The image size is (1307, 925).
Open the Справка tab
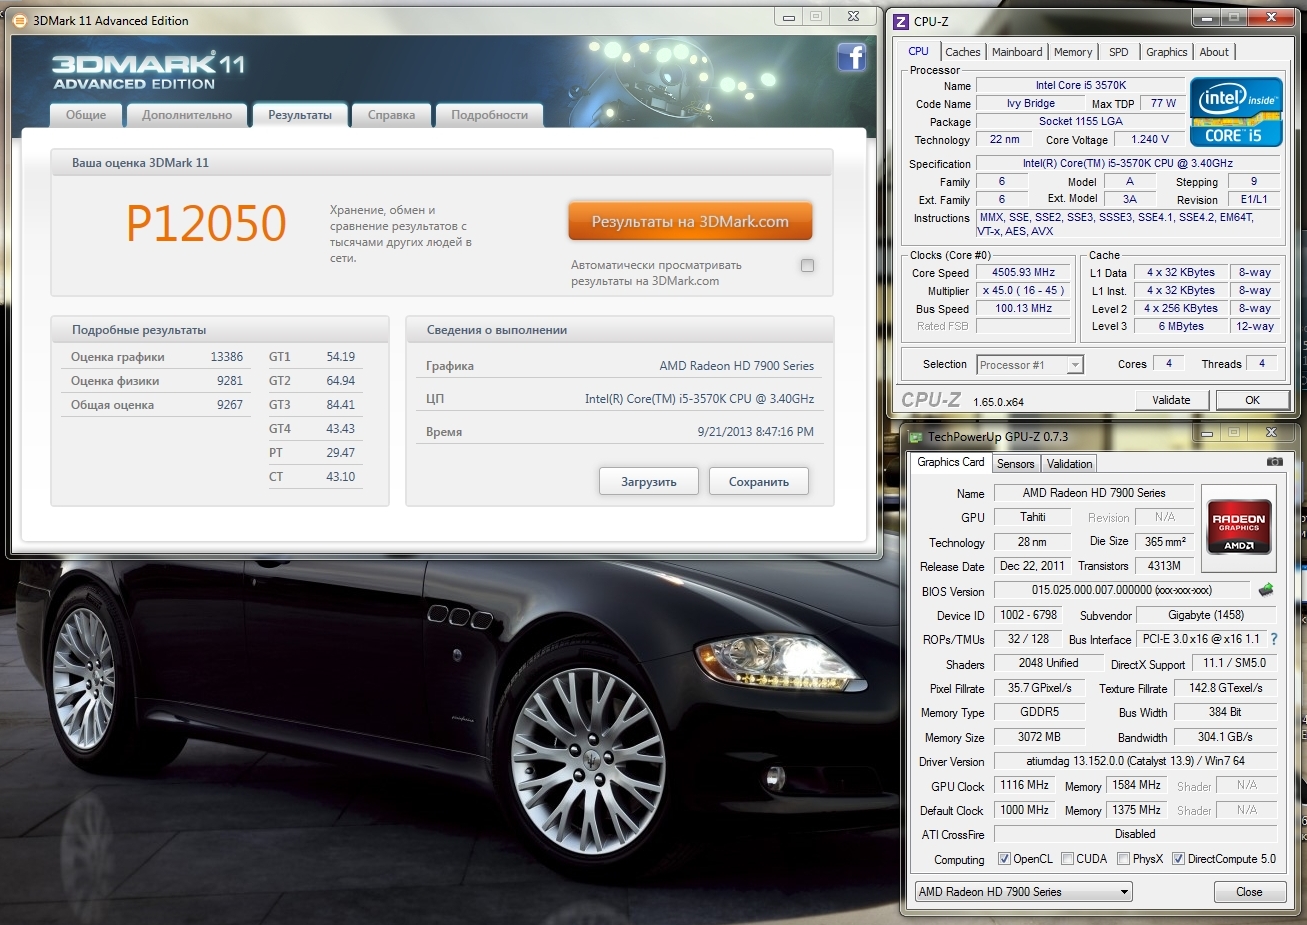[x=391, y=115]
